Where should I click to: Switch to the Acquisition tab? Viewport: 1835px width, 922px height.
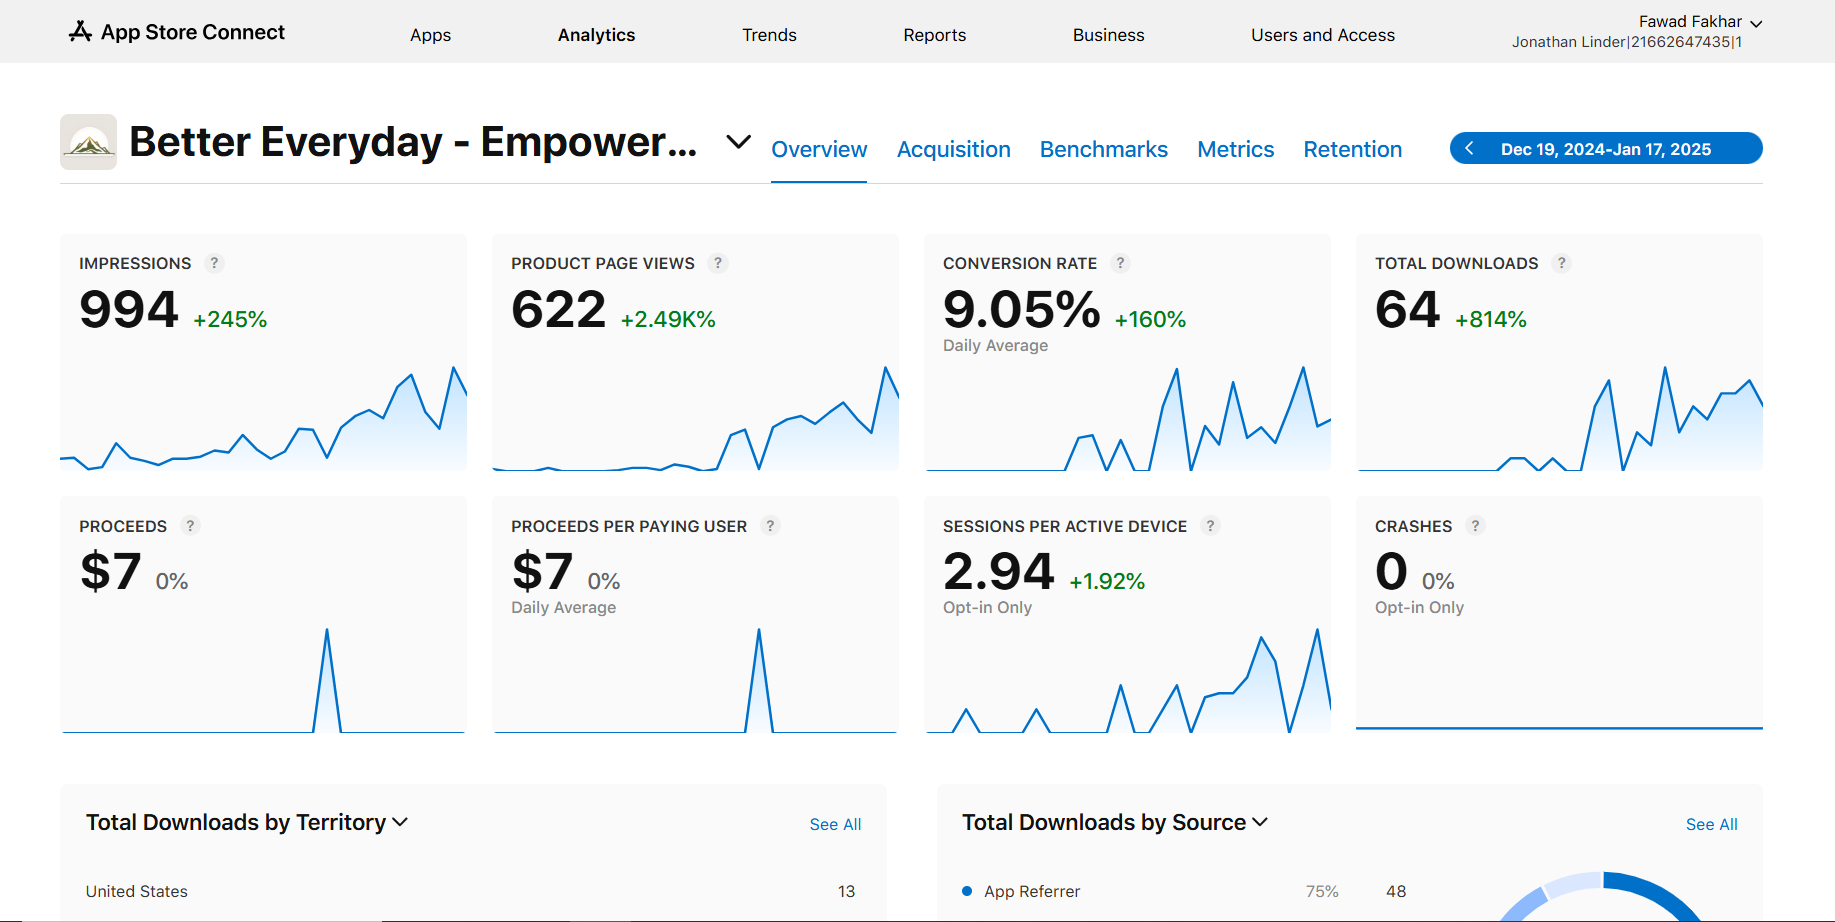pos(953,149)
